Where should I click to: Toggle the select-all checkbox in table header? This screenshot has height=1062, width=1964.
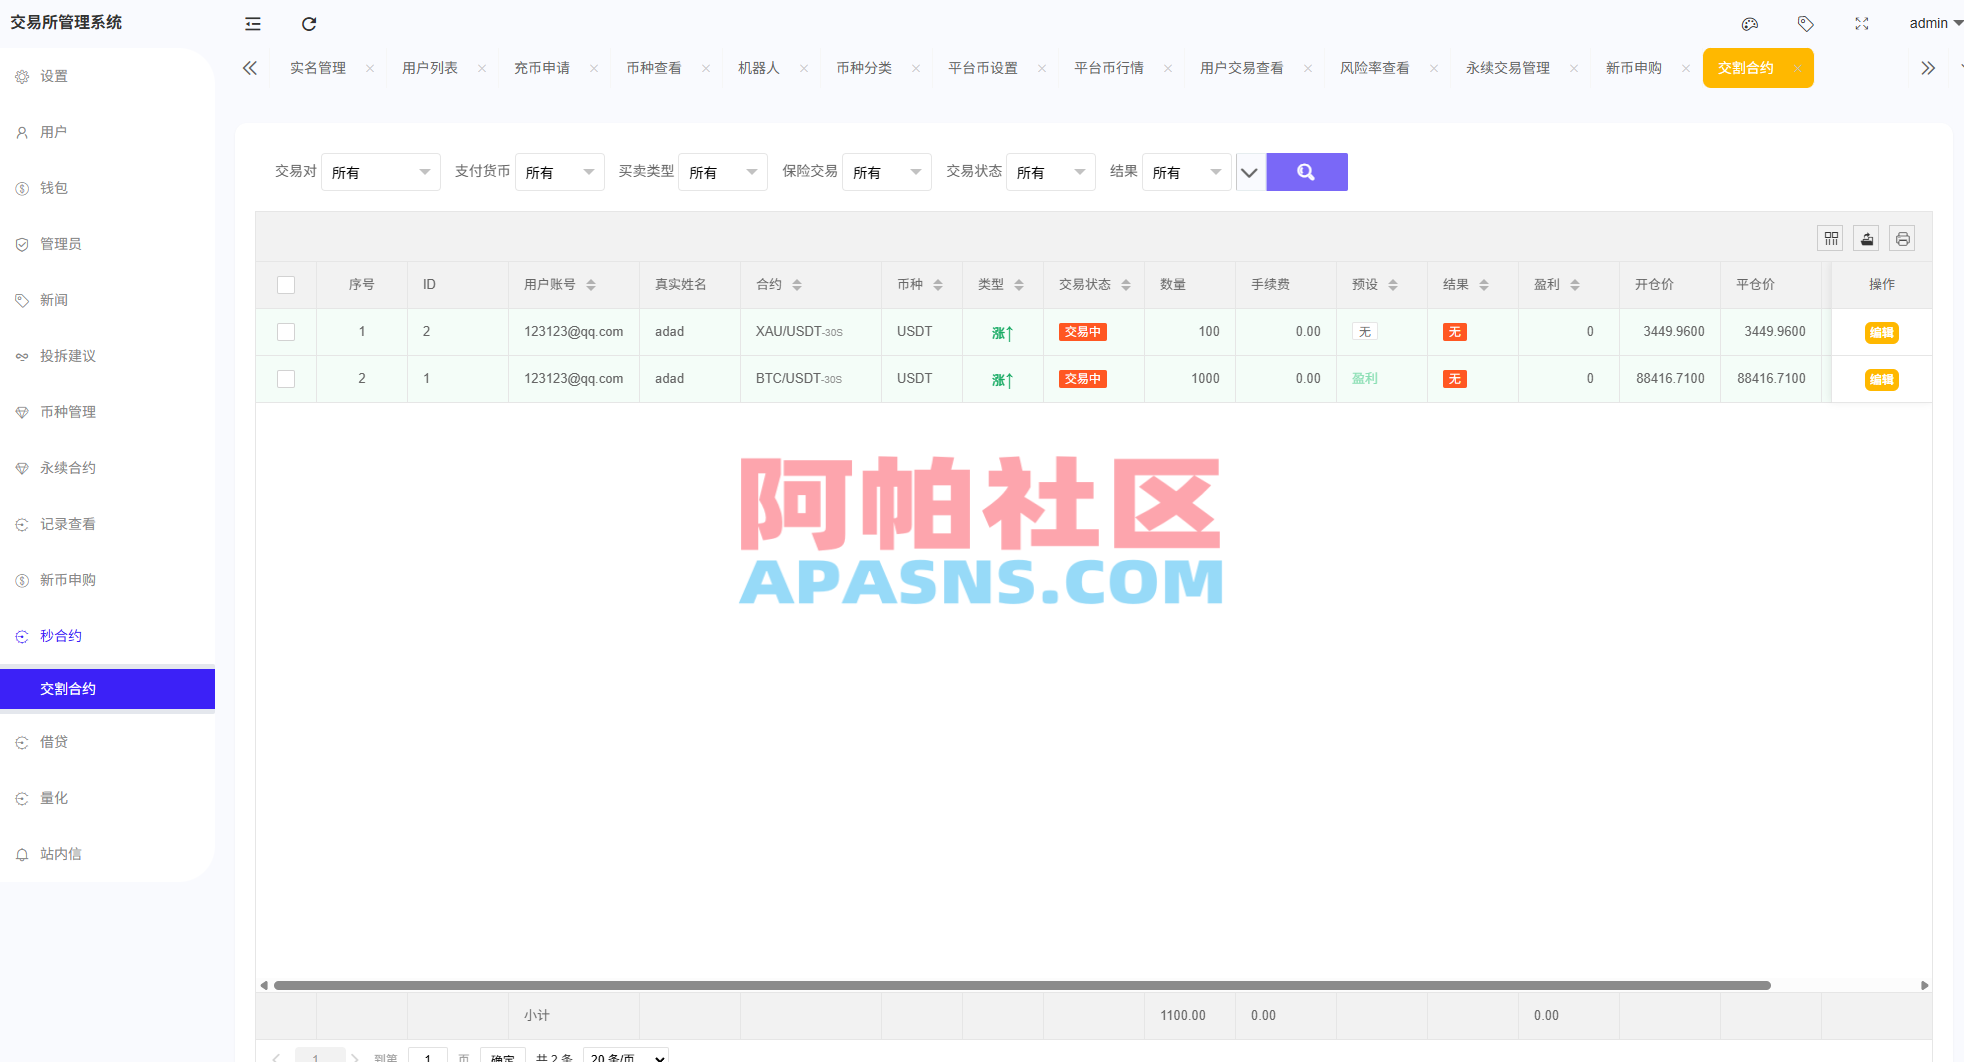coord(286,284)
